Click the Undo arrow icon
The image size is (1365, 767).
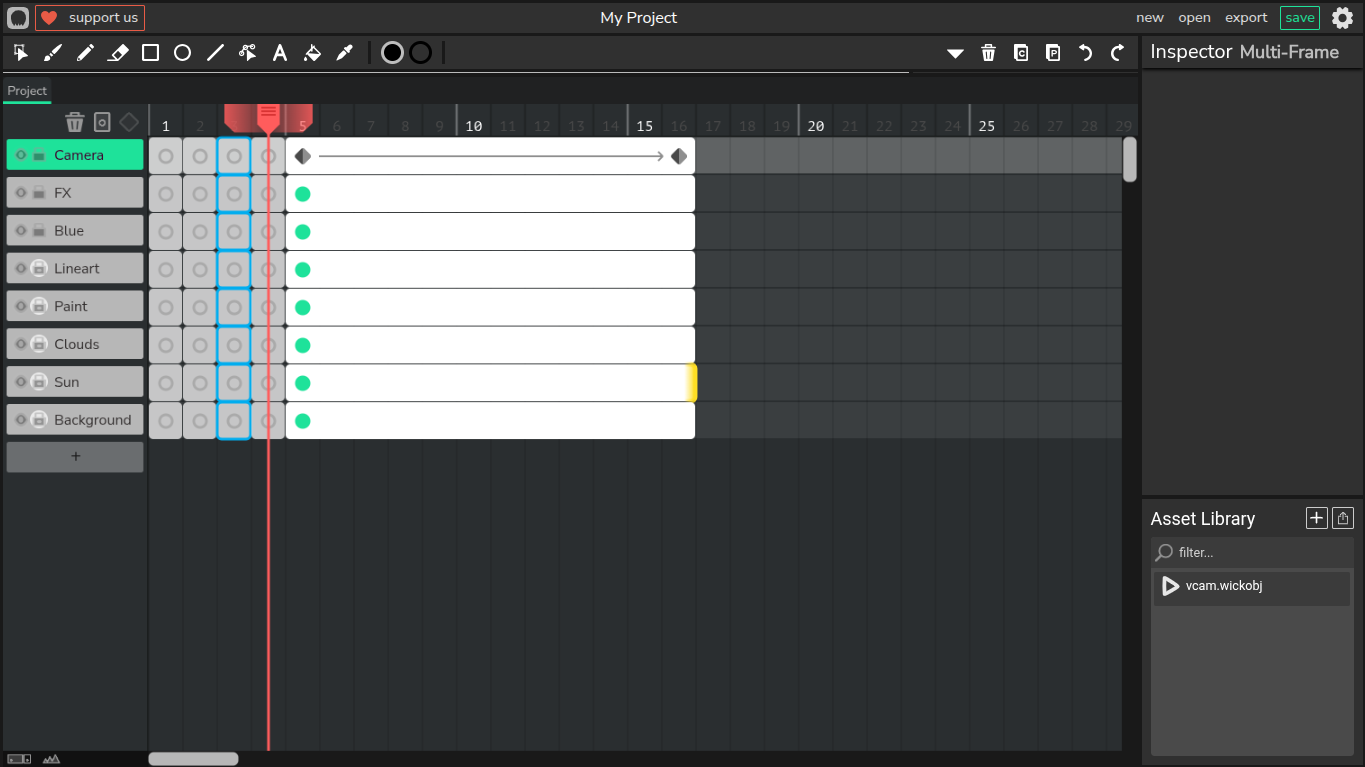coord(1085,53)
